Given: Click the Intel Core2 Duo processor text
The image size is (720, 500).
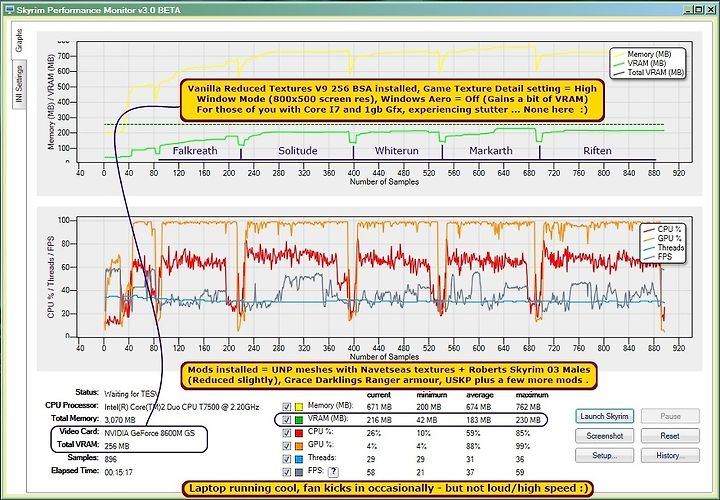Looking at the screenshot, I should pos(182,407).
